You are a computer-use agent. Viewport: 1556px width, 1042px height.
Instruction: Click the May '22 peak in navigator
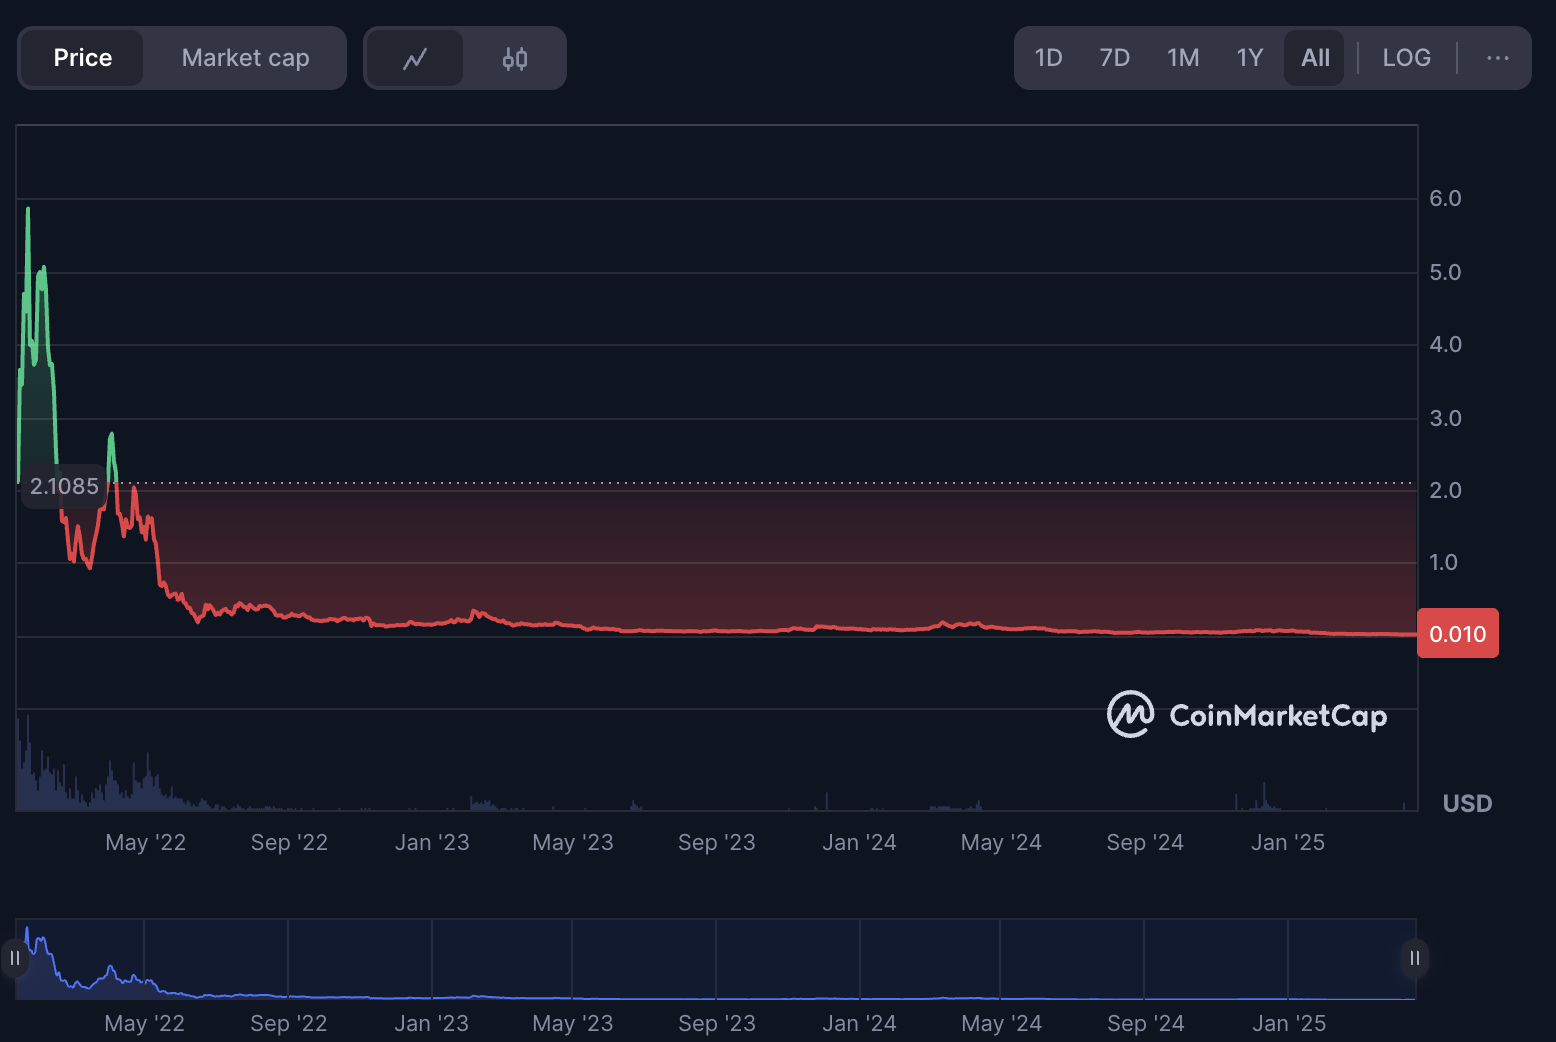(111, 968)
